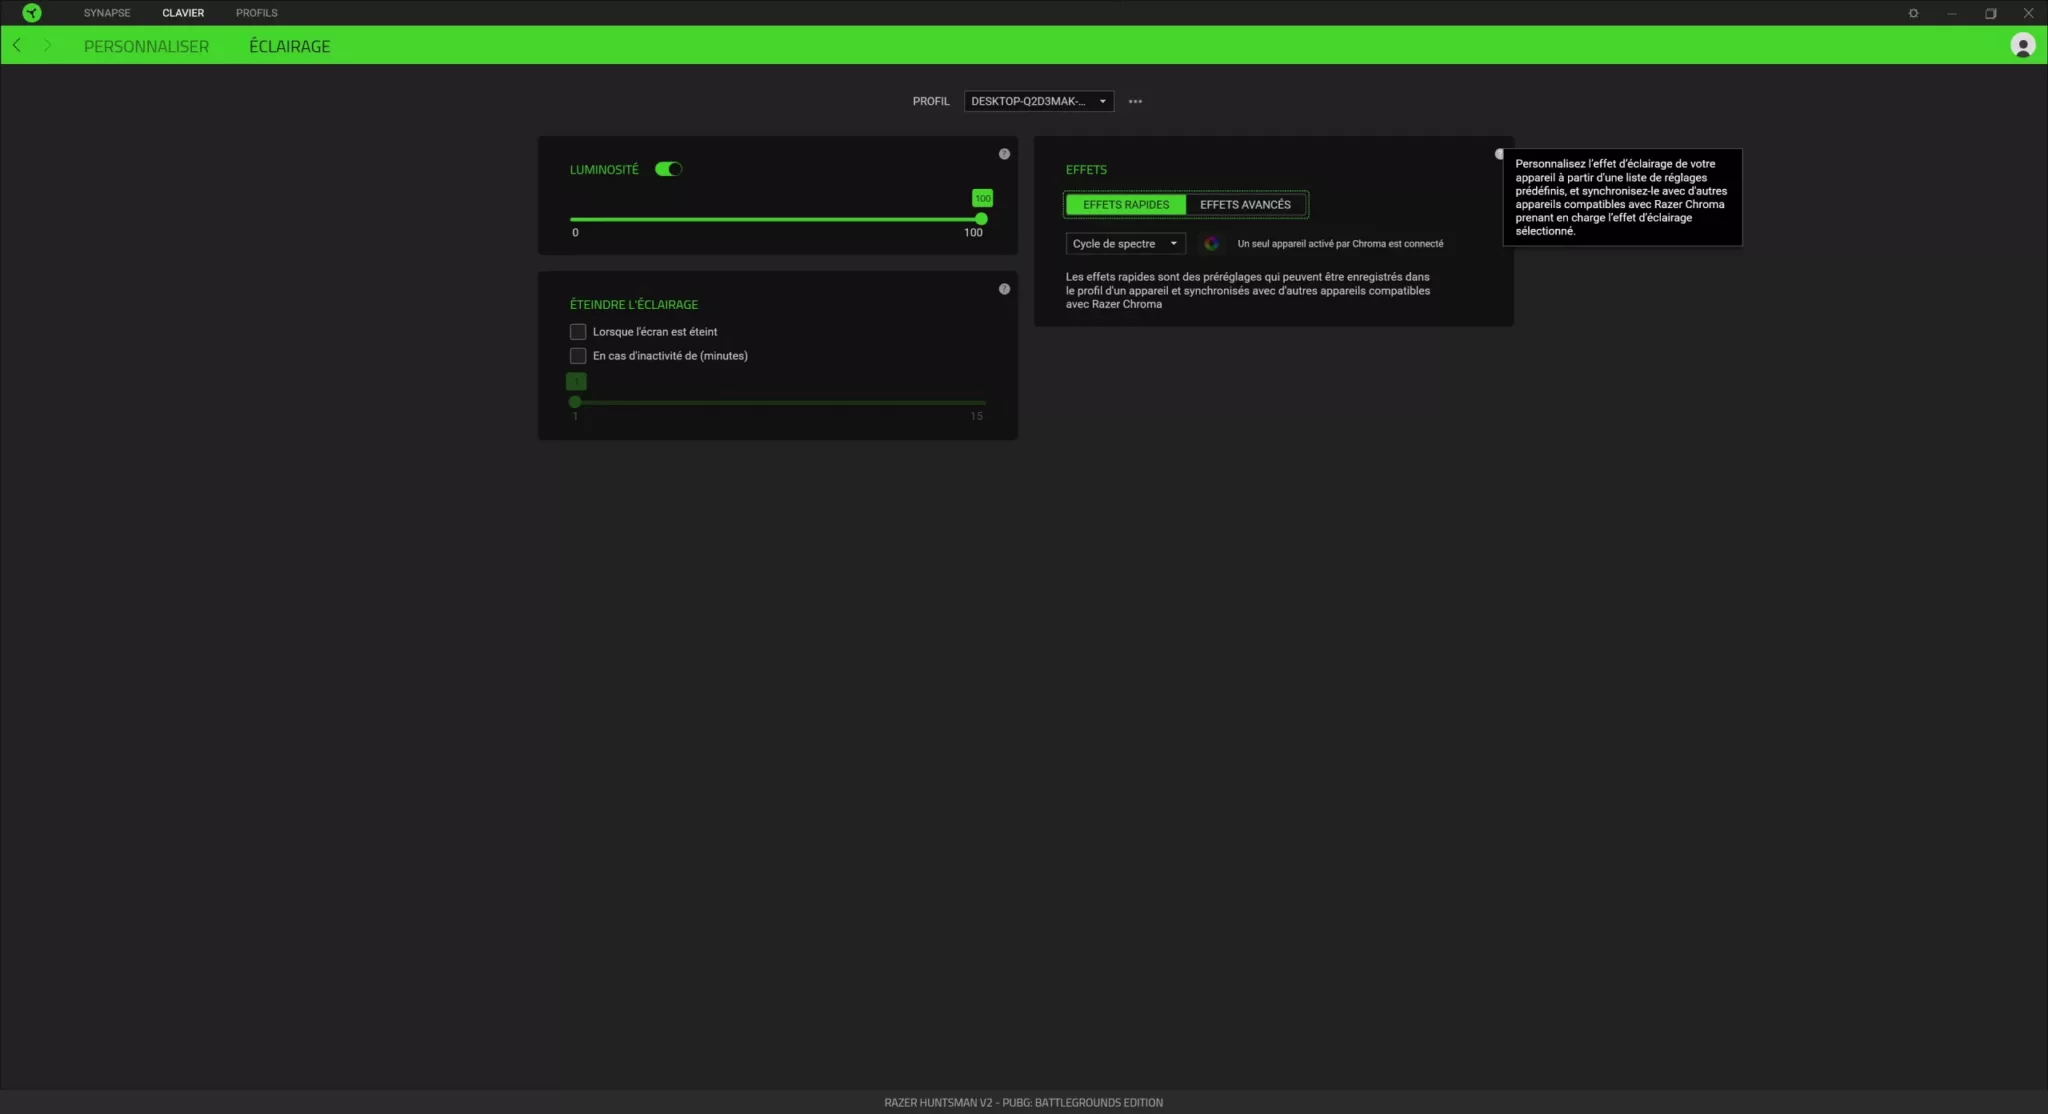Open the Personnaliser section
The height and width of the screenshot is (1114, 2048).
pos(147,45)
